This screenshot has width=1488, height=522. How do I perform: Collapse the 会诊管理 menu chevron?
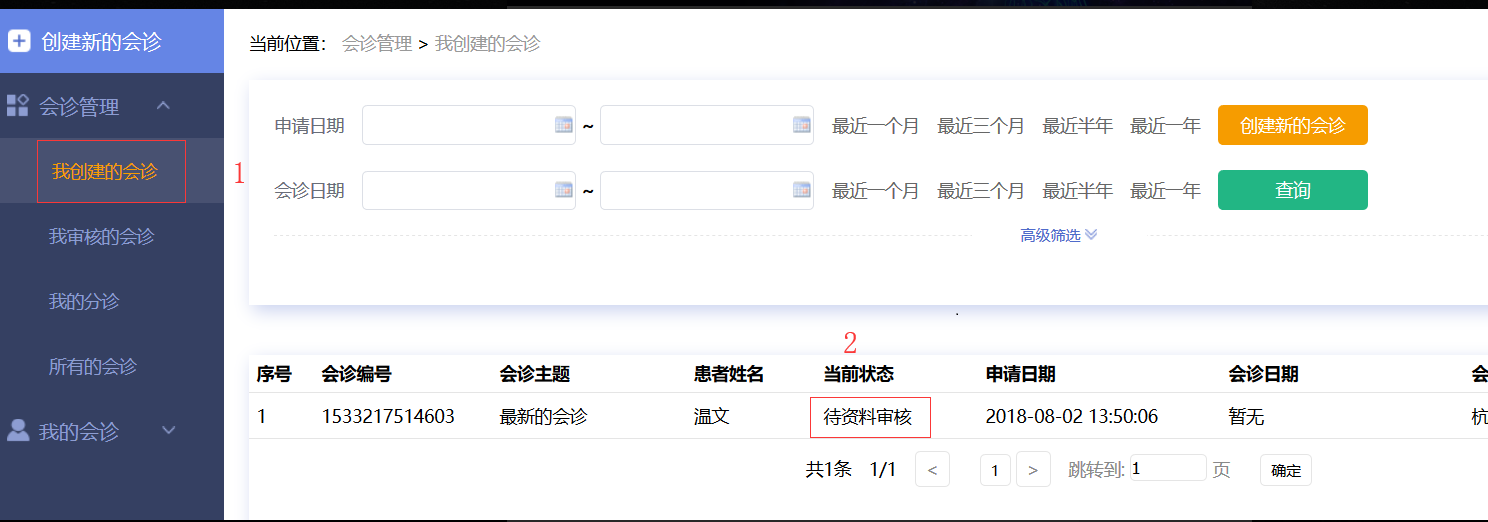coord(164,105)
